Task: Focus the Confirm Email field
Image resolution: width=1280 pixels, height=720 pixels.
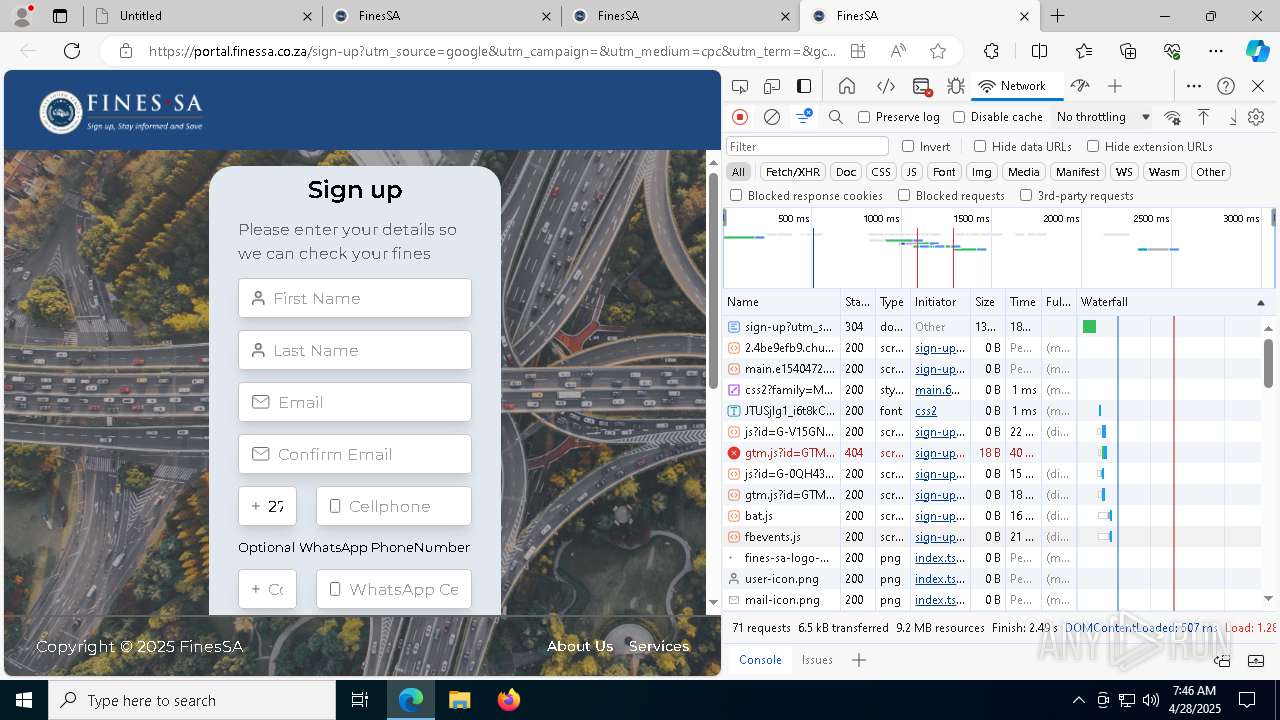Action: (x=355, y=454)
